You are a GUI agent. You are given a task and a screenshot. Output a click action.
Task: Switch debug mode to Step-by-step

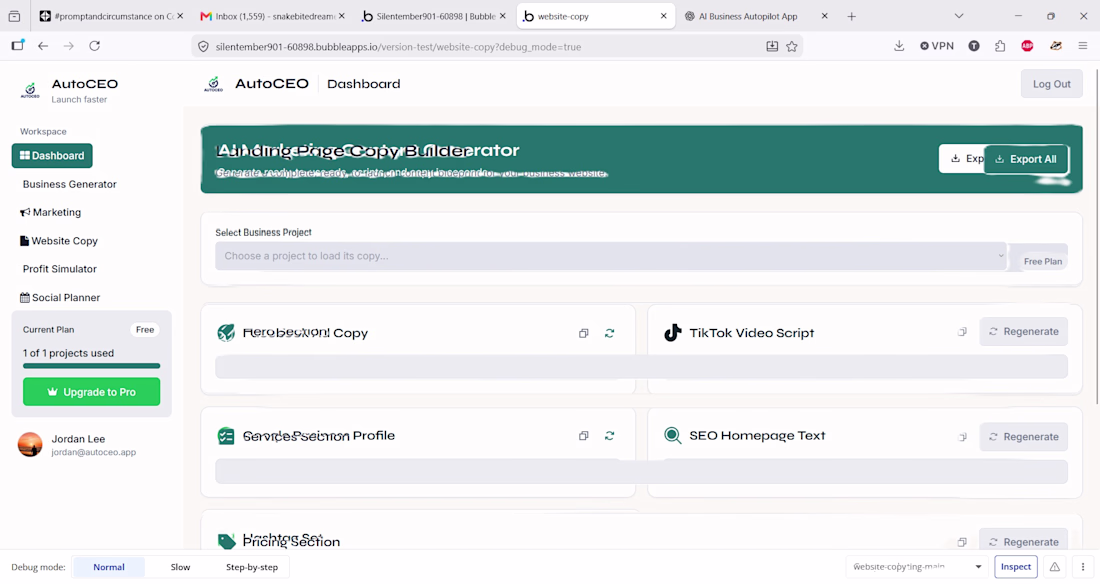252,567
